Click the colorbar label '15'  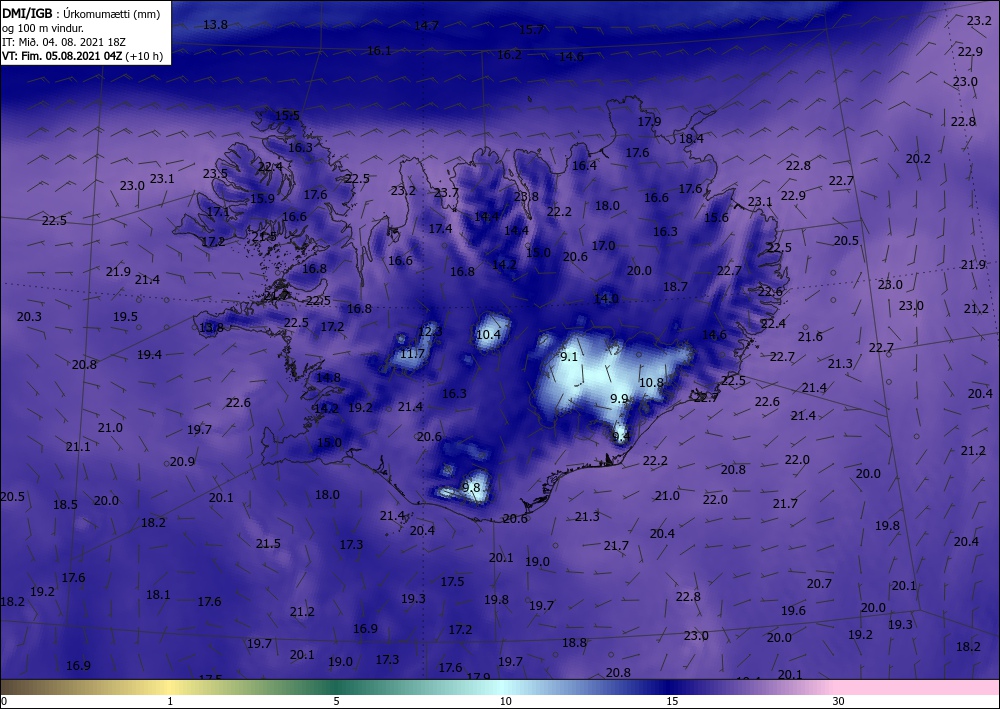click(672, 701)
